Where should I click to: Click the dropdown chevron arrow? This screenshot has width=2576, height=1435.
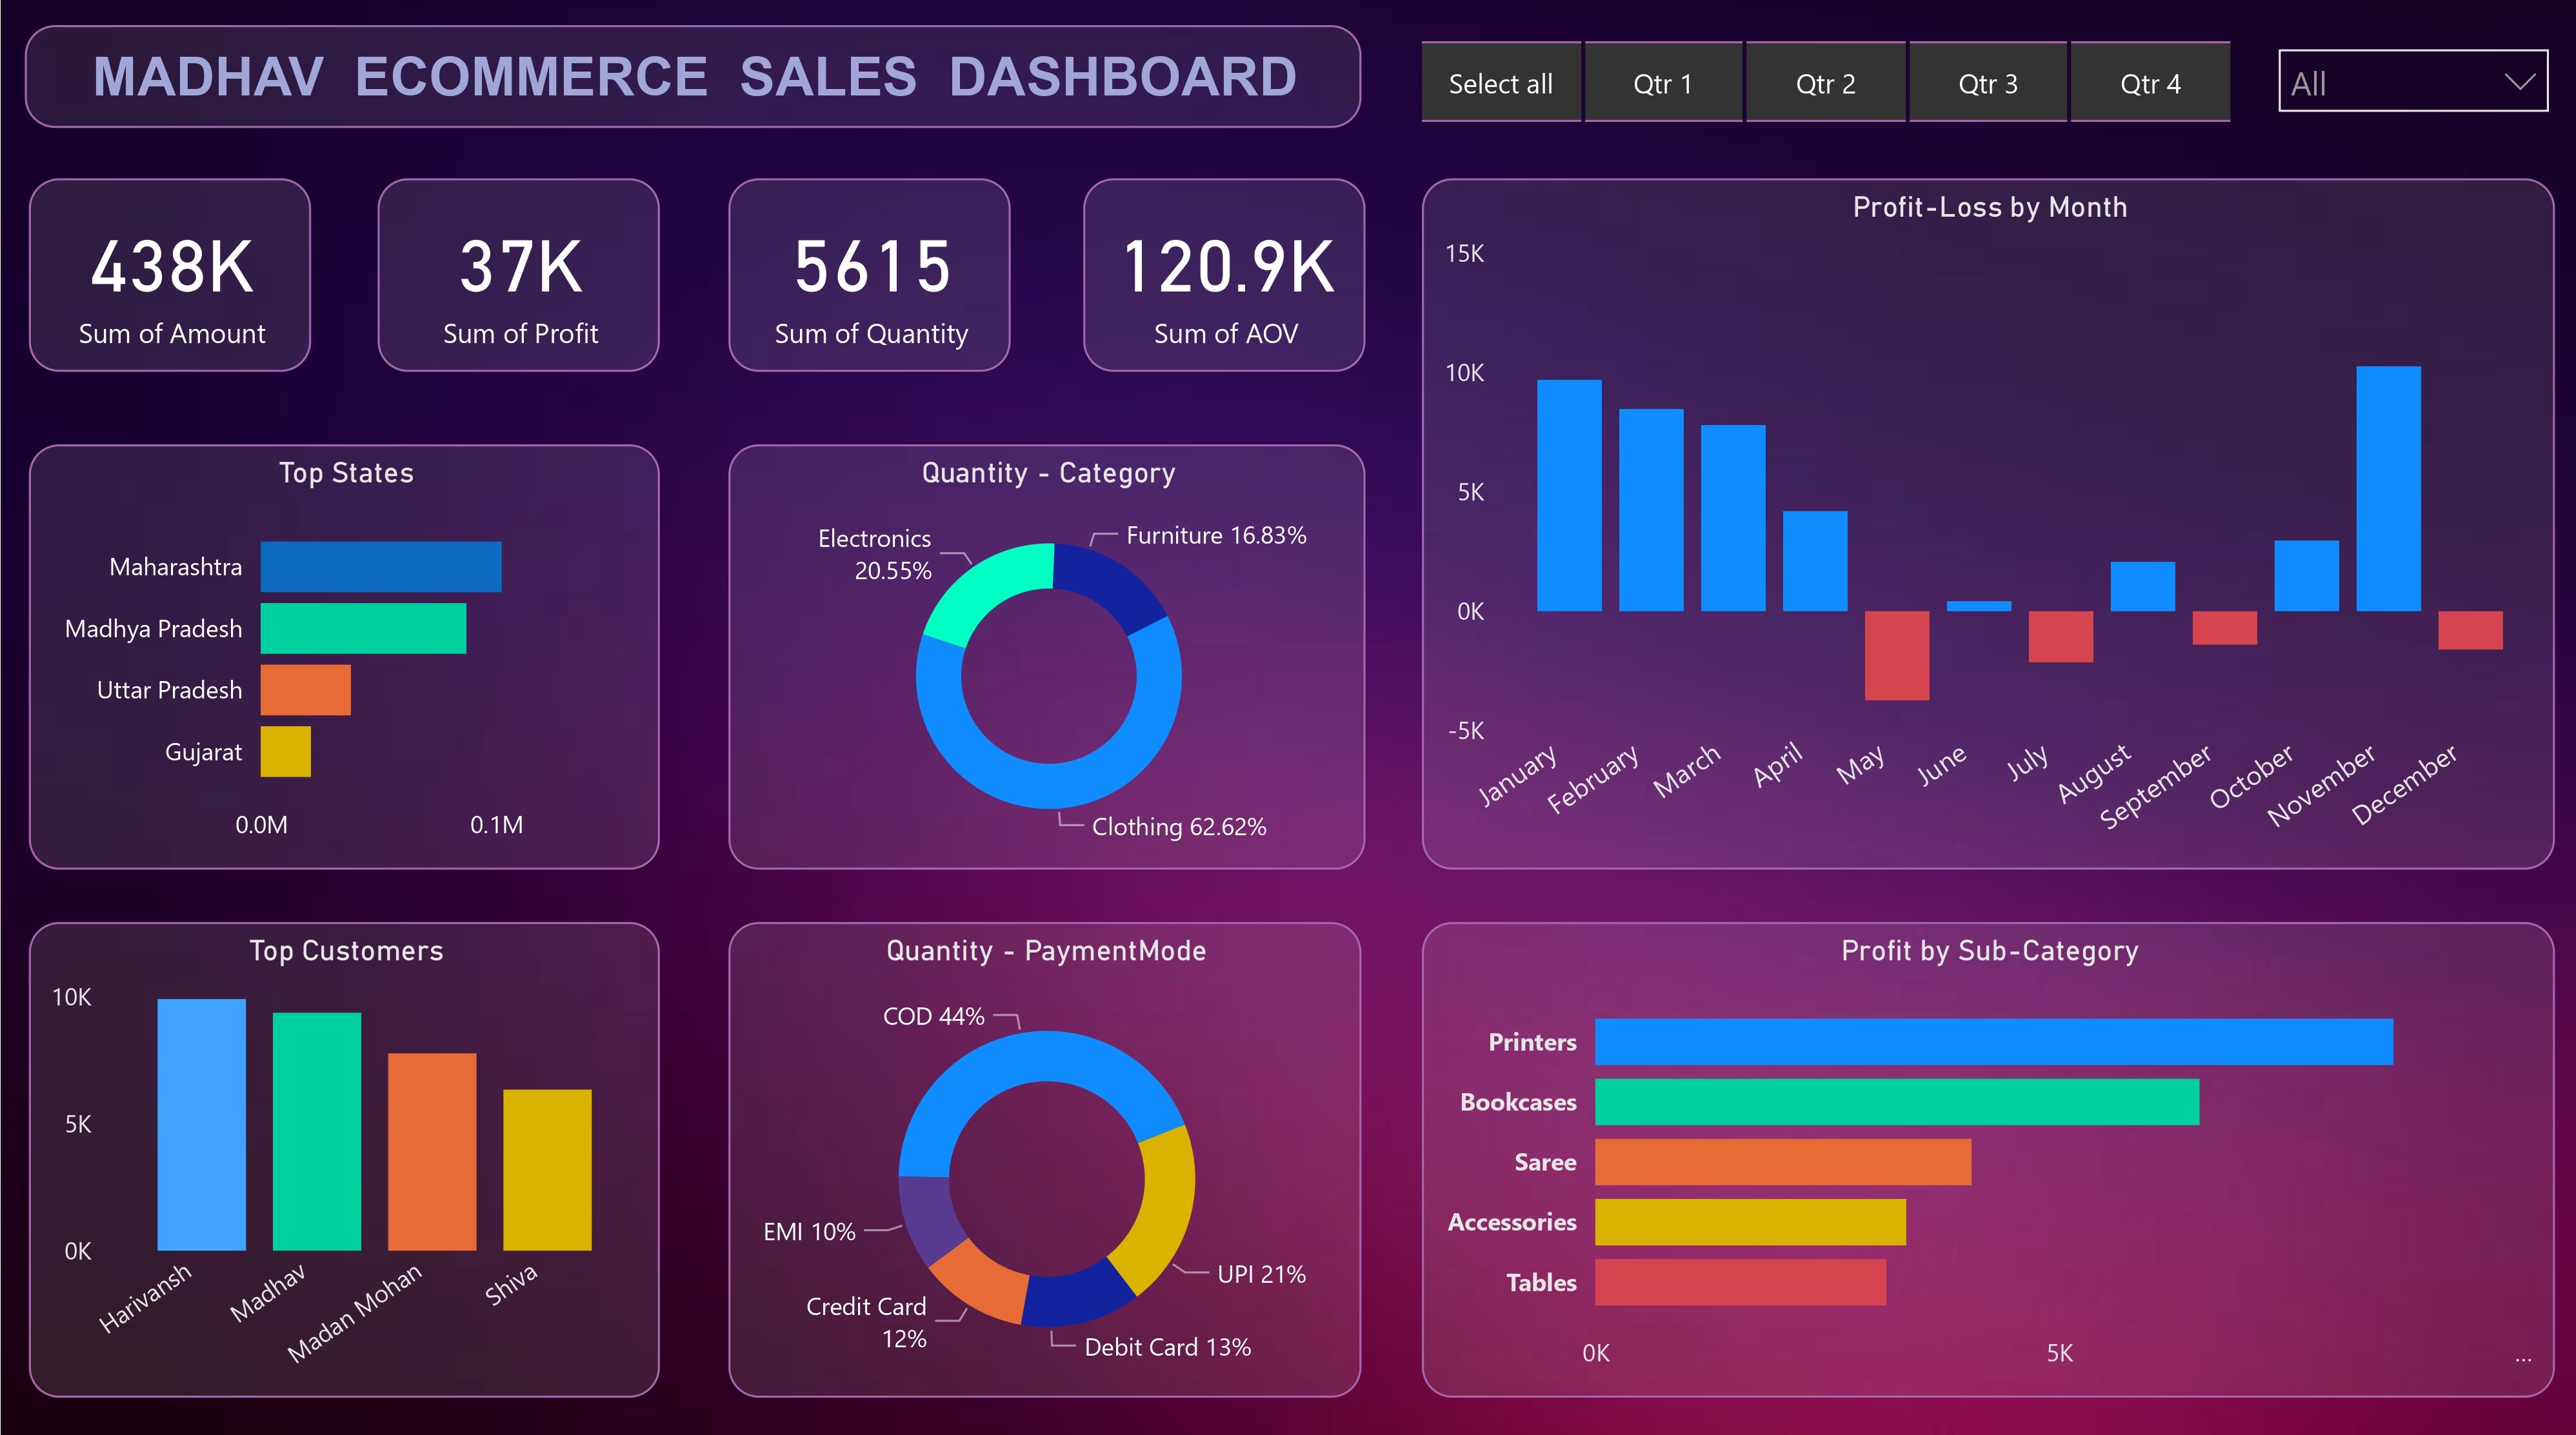[2519, 82]
